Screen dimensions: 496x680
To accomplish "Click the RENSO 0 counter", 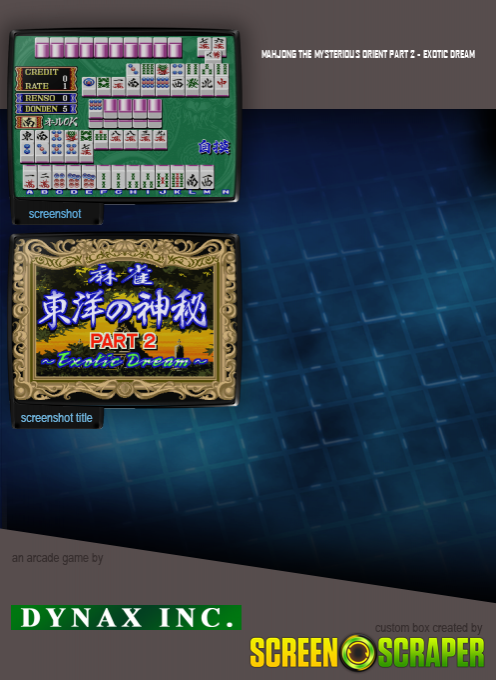I will click(46, 98).
